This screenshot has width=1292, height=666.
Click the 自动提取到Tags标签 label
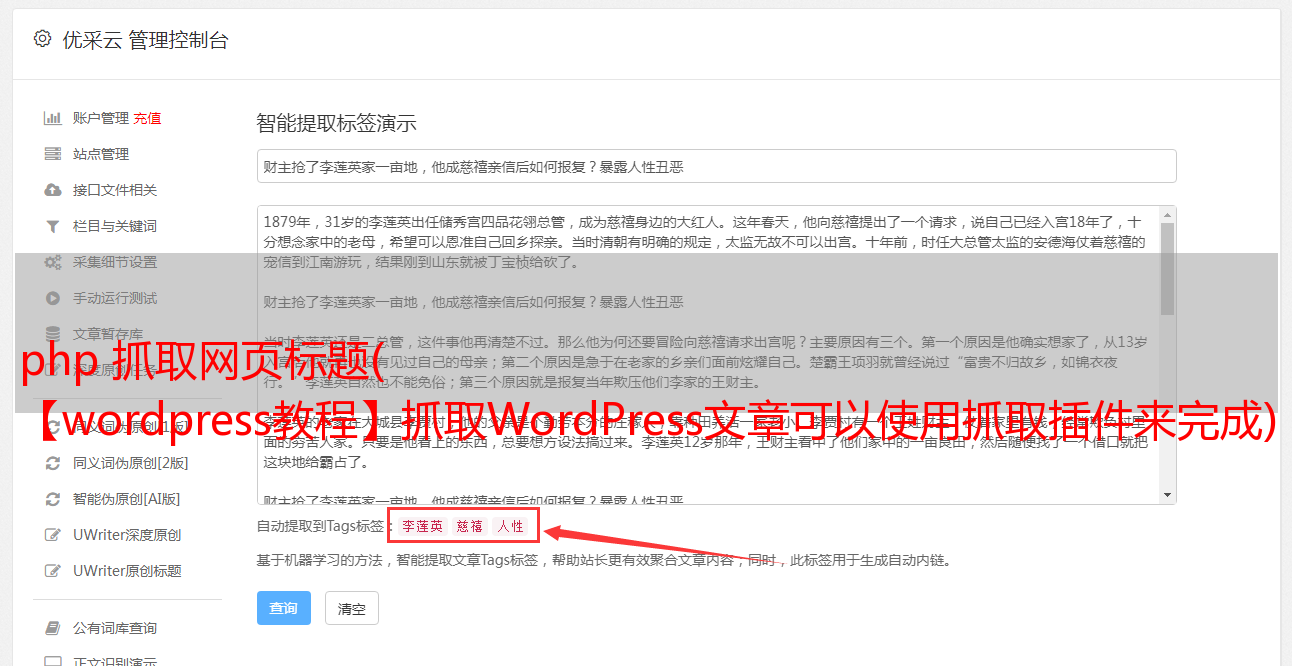(x=324, y=526)
